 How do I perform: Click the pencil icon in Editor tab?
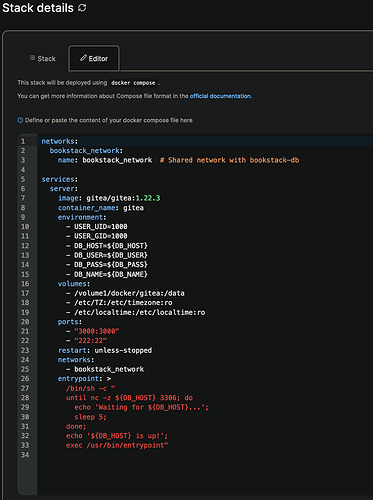pos(83,58)
